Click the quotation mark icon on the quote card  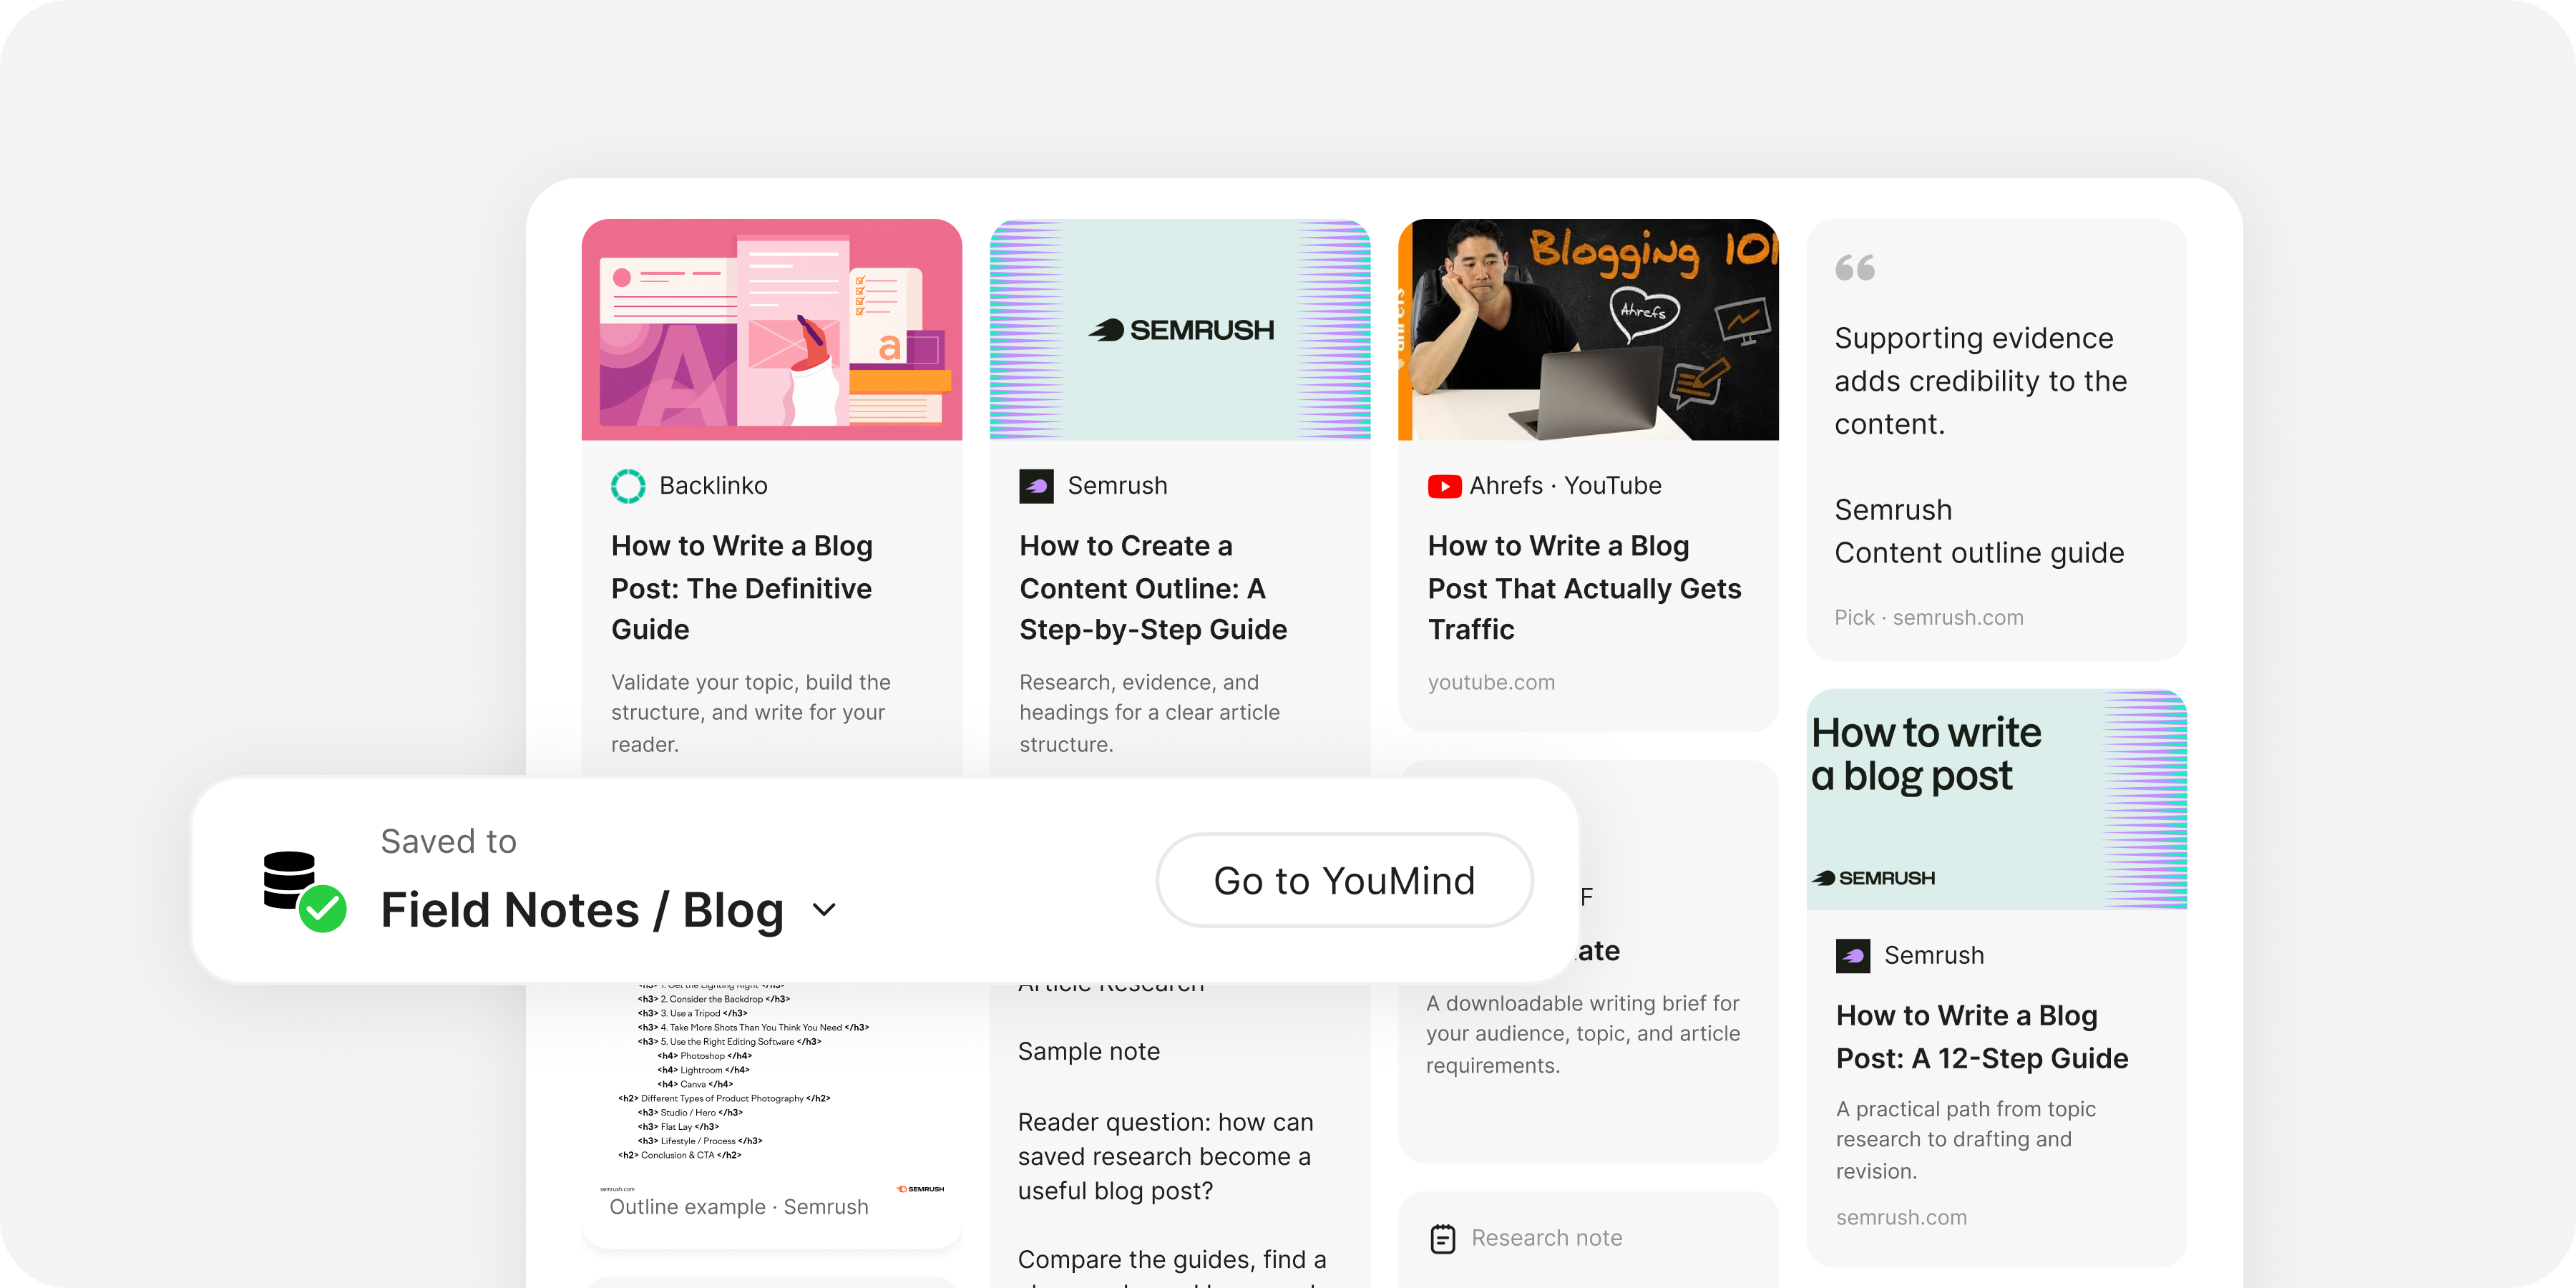pyautogui.click(x=1855, y=268)
